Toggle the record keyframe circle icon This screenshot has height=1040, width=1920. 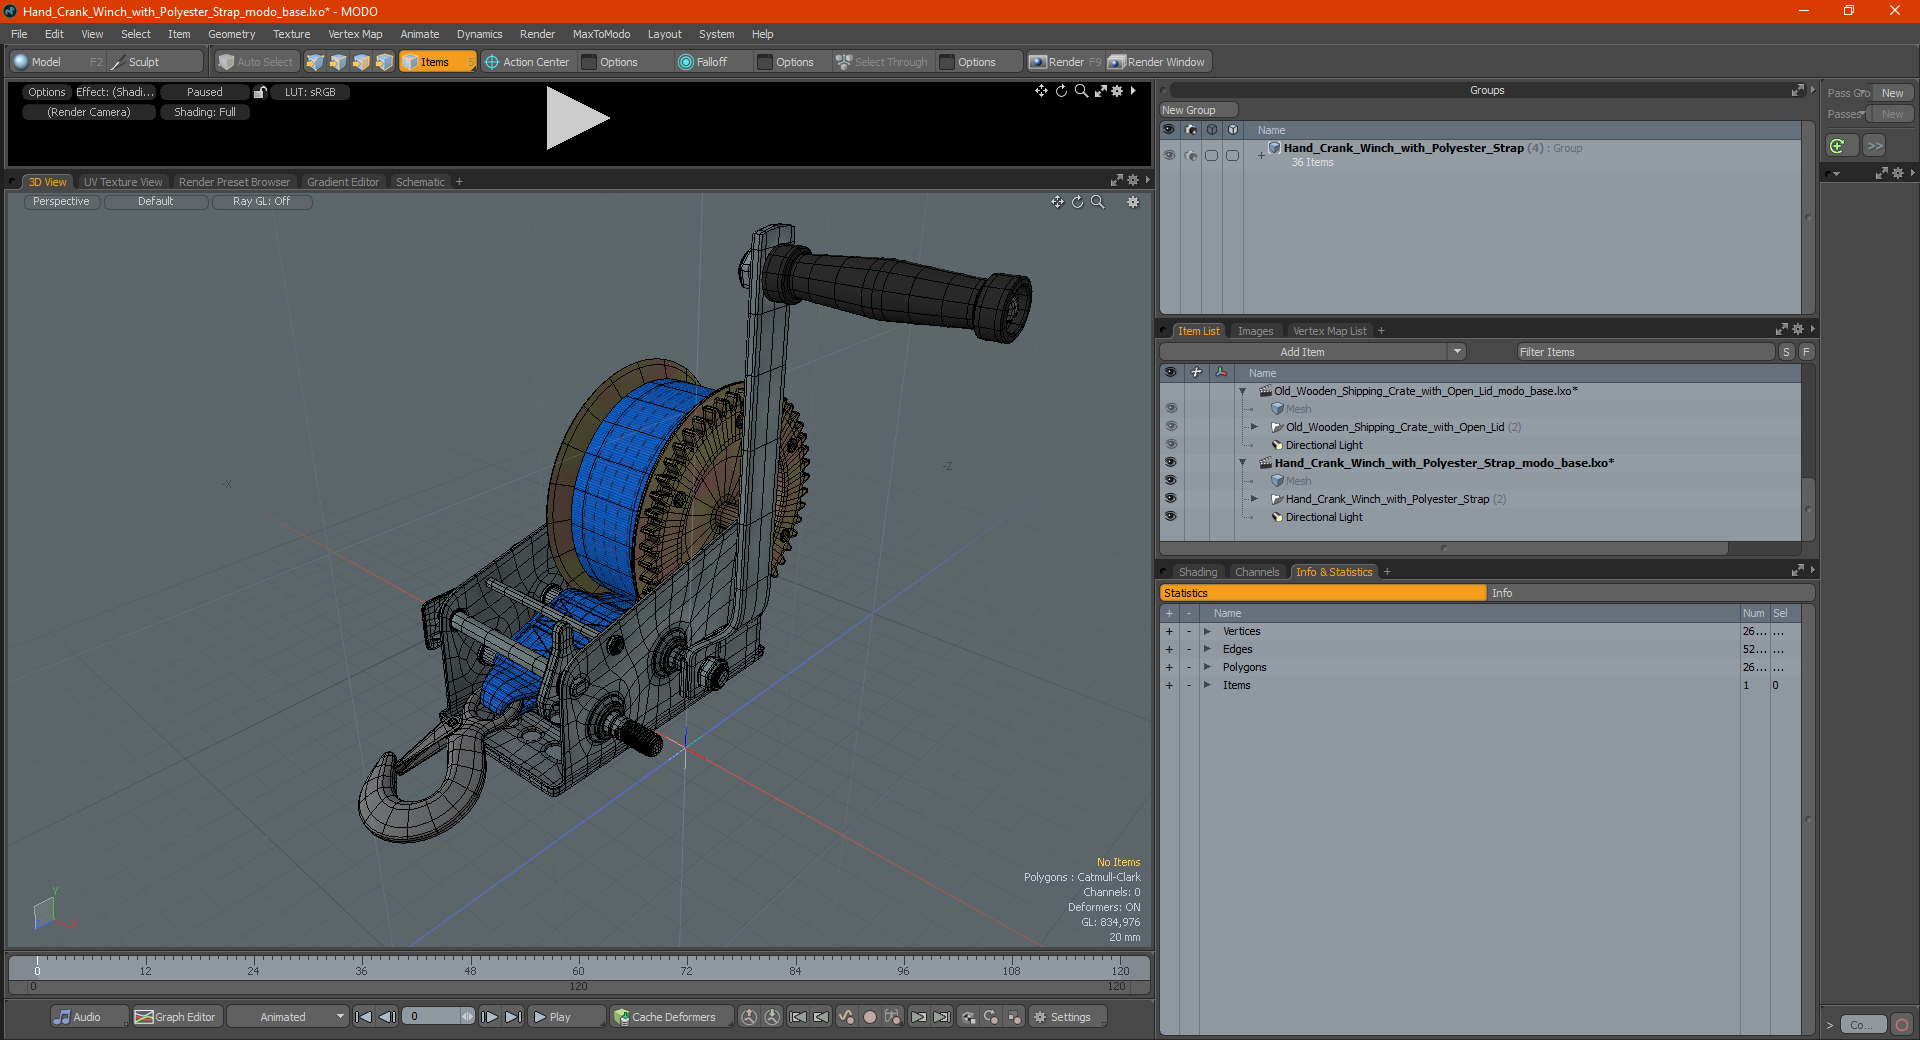pos(870,1017)
